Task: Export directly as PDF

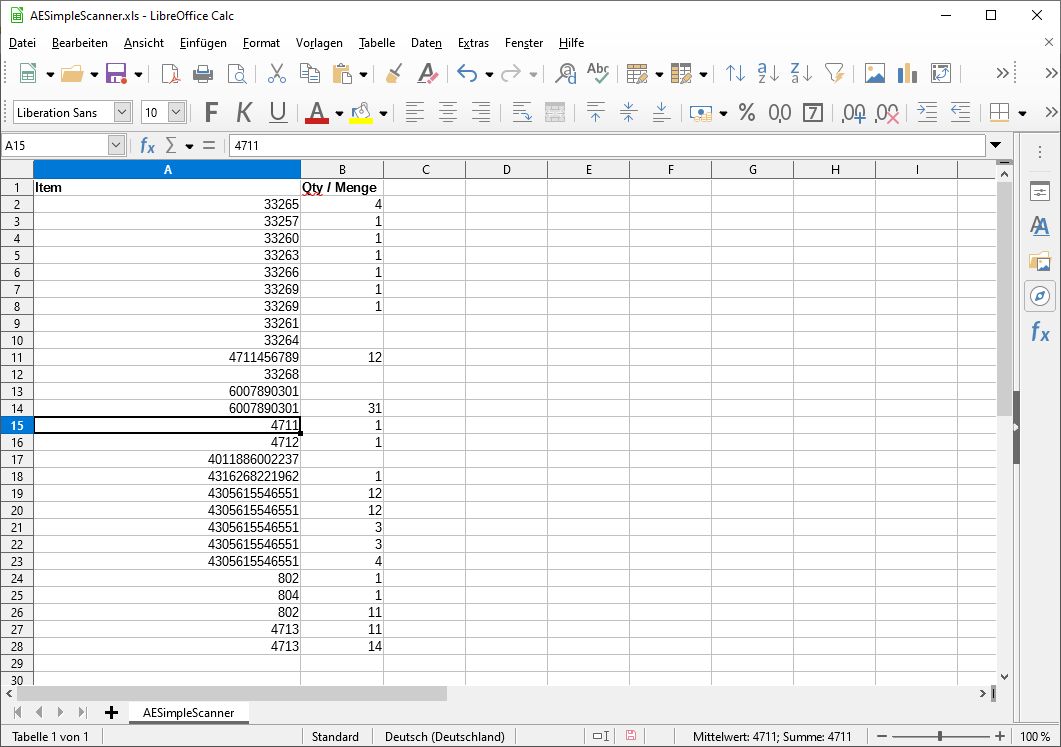Action: pyautogui.click(x=171, y=73)
